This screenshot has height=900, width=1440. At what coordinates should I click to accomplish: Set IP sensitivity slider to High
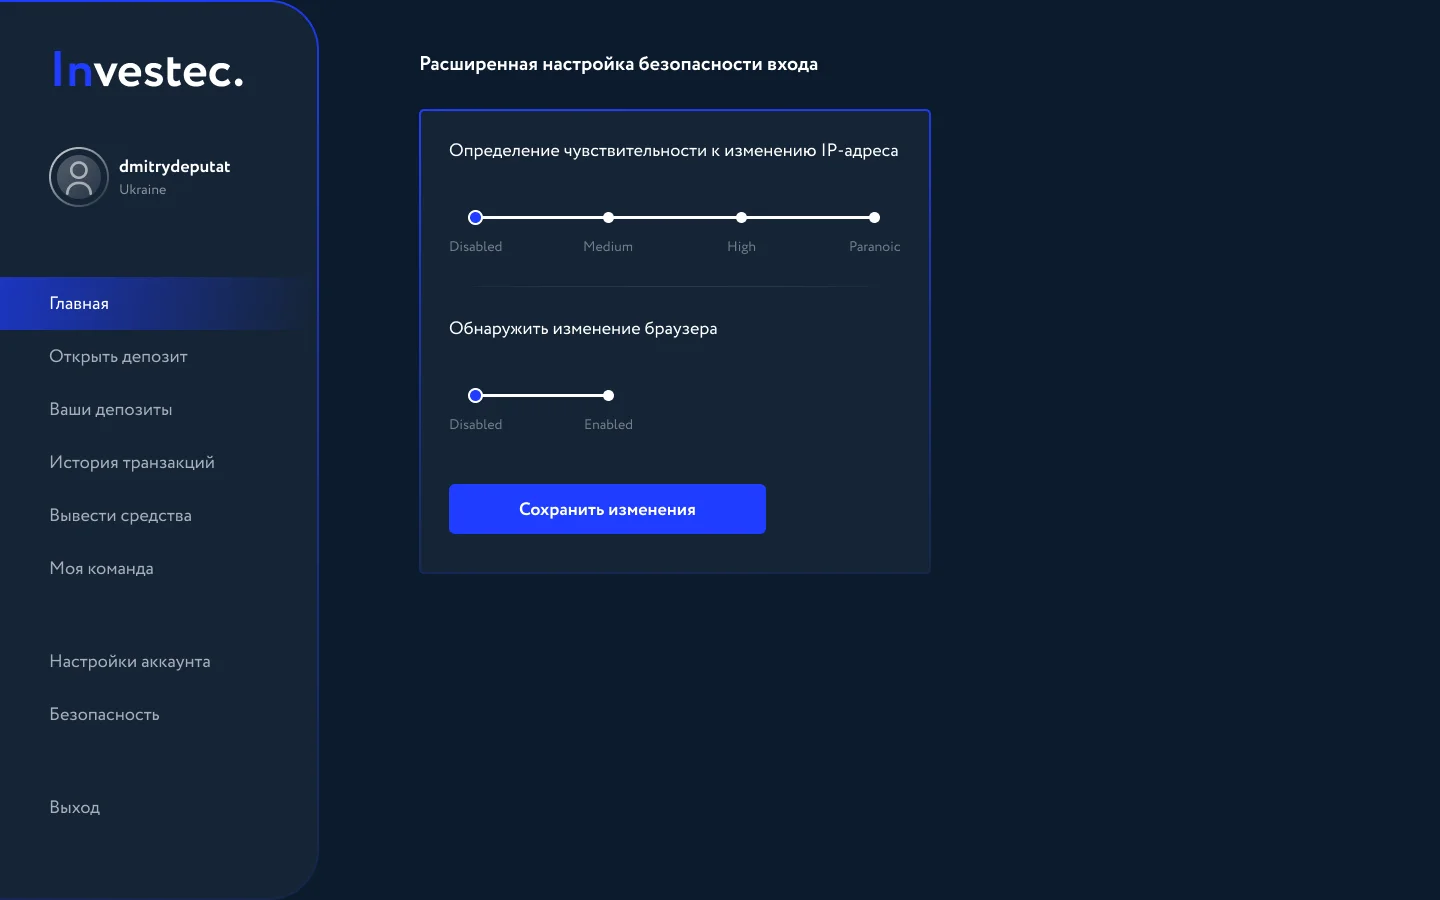point(741,217)
